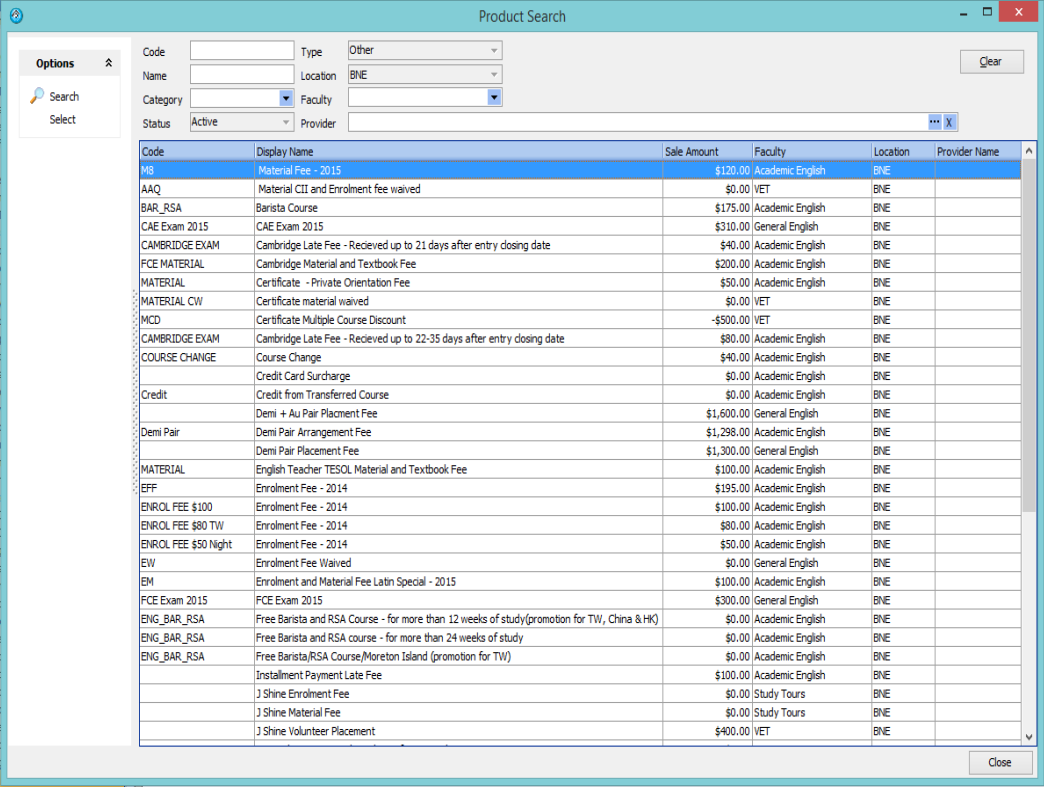Collapse the Options panel chevron

pyautogui.click(x=108, y=63)
